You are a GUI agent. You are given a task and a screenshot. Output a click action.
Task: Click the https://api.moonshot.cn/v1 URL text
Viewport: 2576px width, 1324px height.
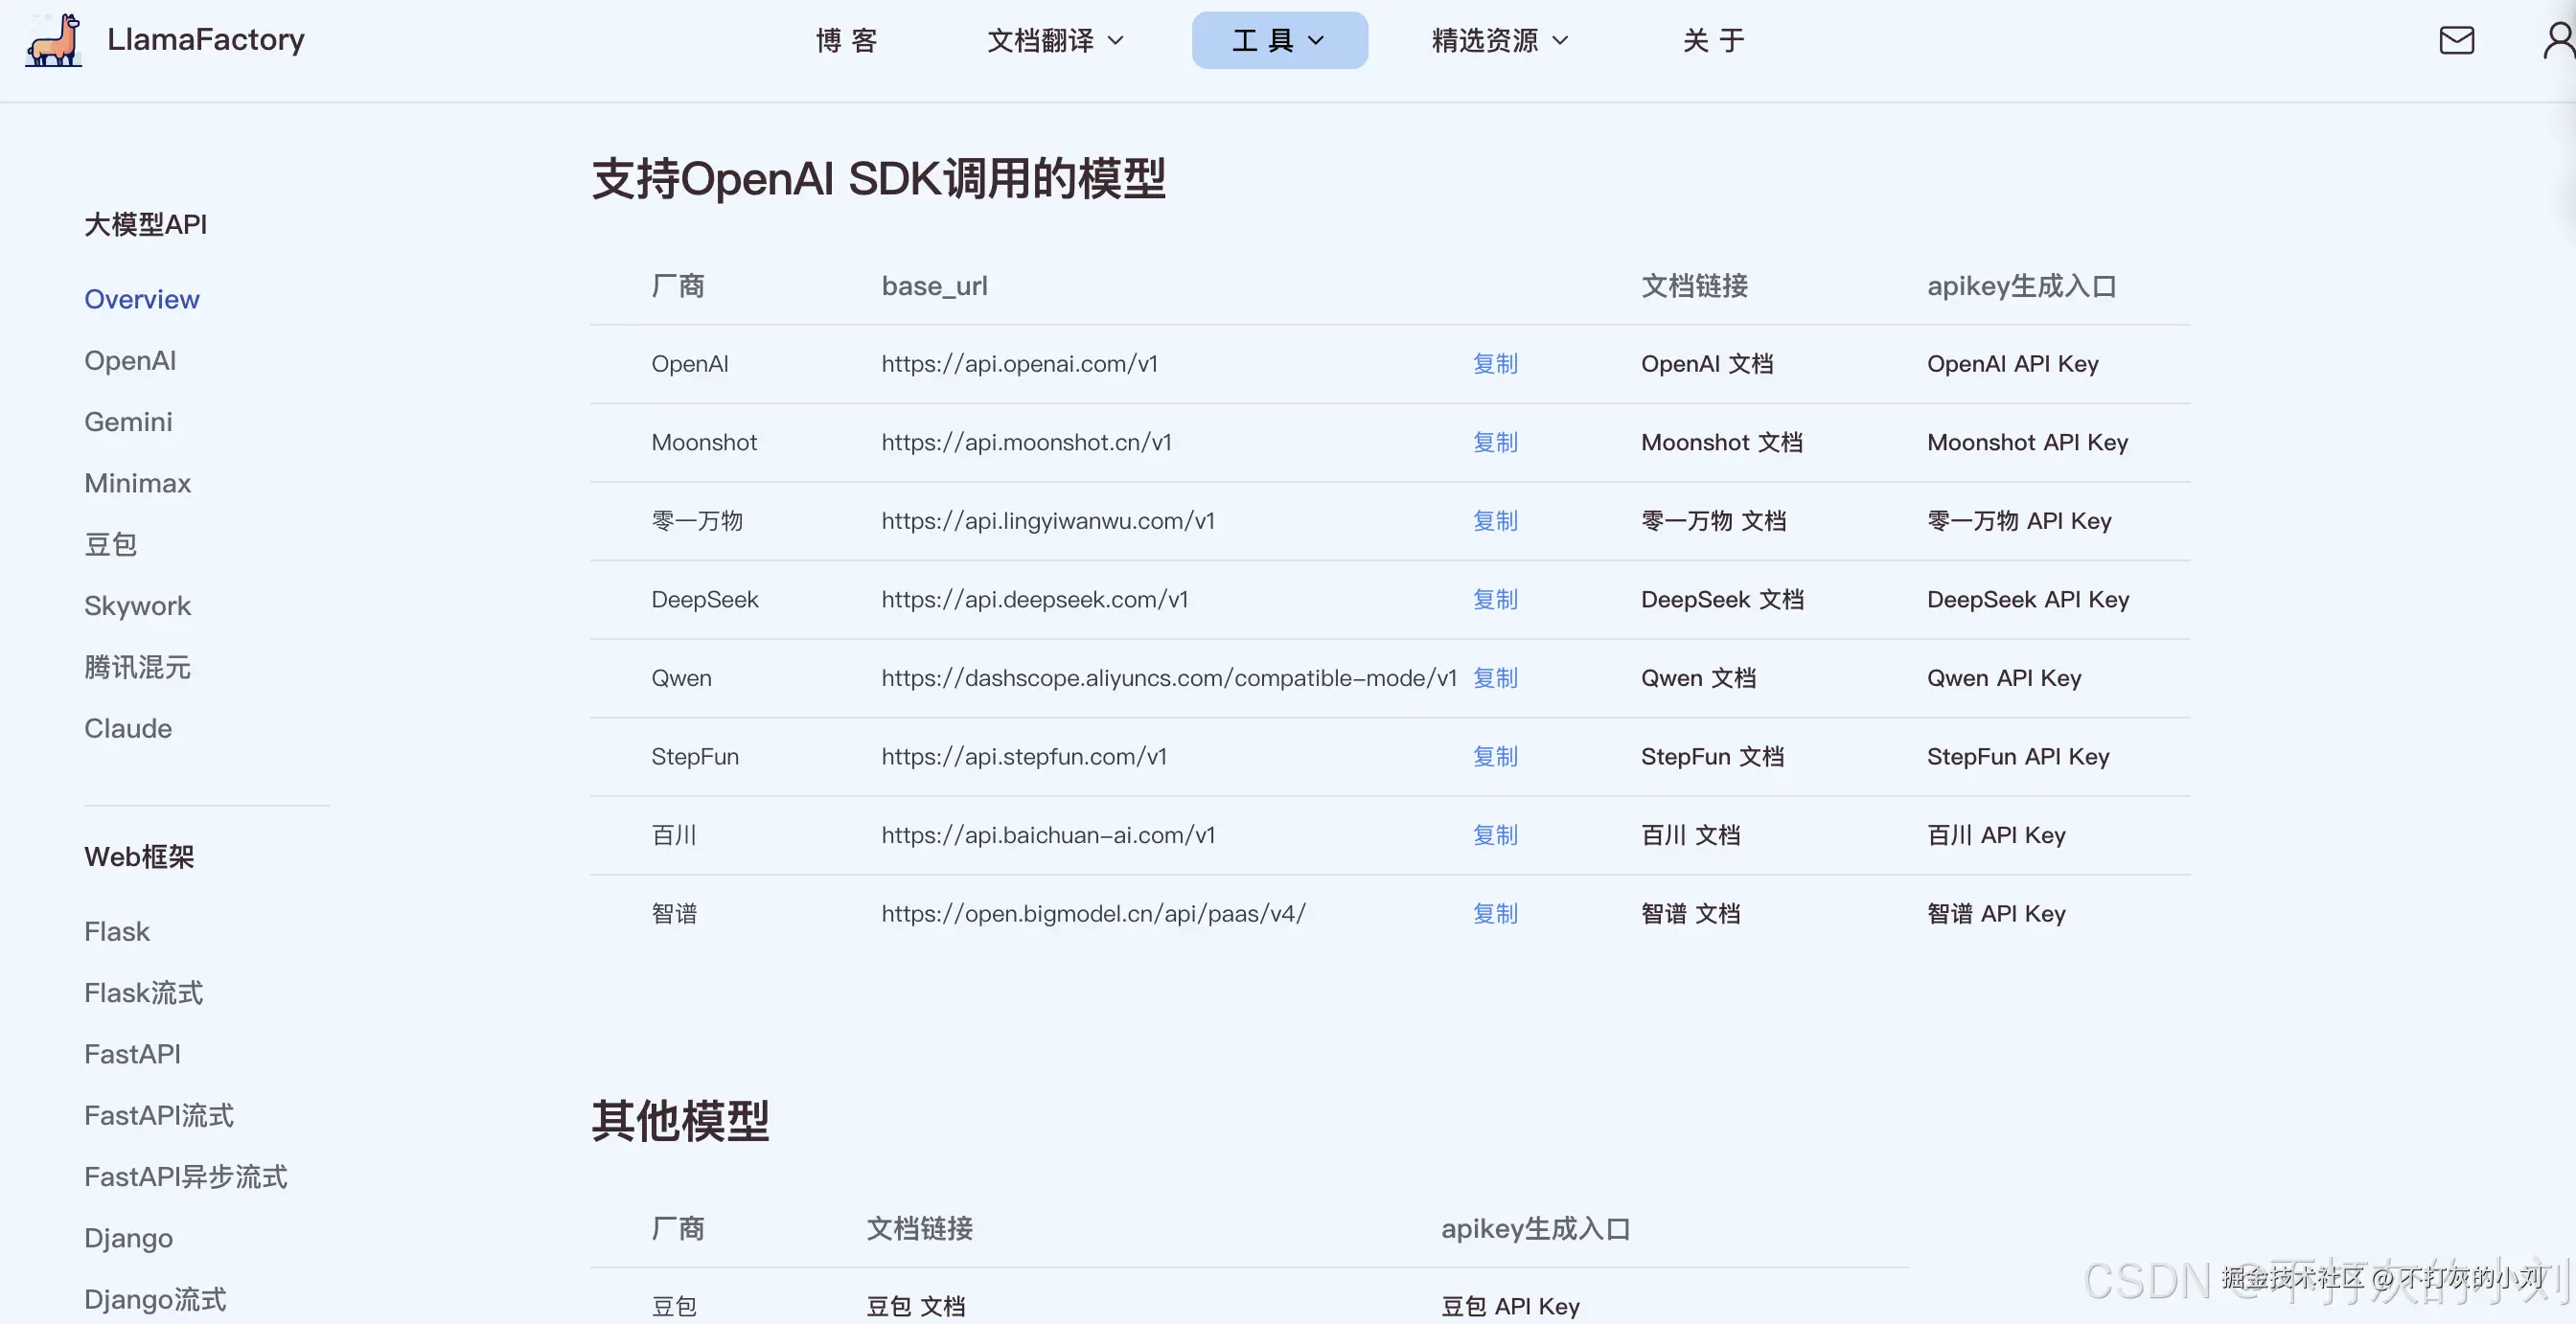pos(1026,442)
